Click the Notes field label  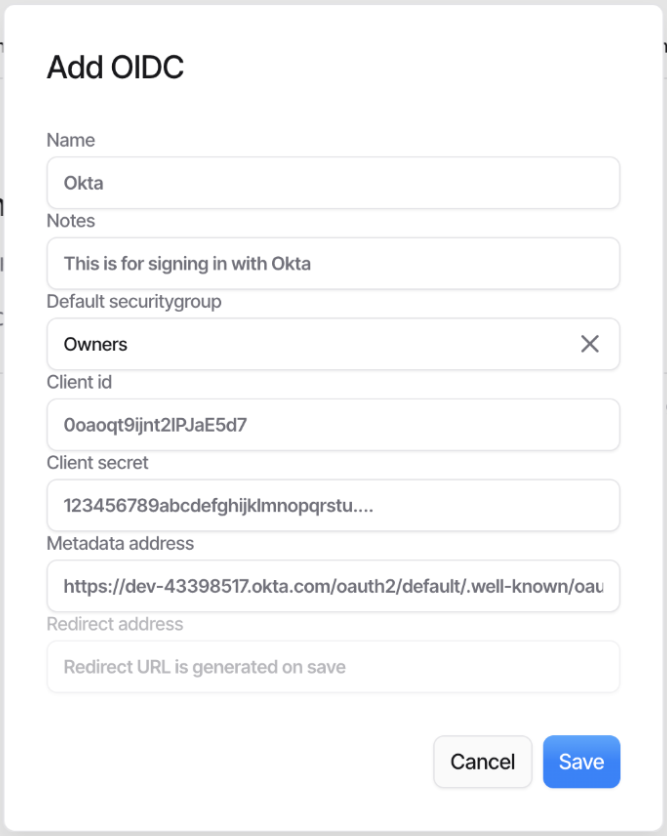point(71,220)
